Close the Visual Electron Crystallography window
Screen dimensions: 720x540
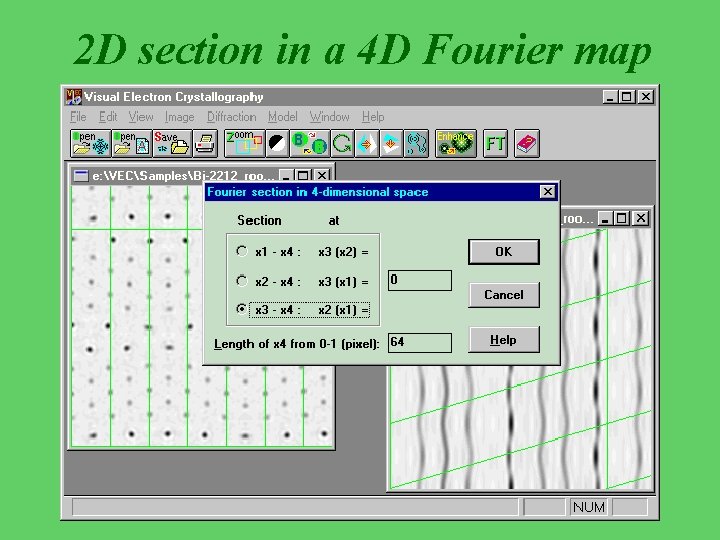(x=646, y=97)
